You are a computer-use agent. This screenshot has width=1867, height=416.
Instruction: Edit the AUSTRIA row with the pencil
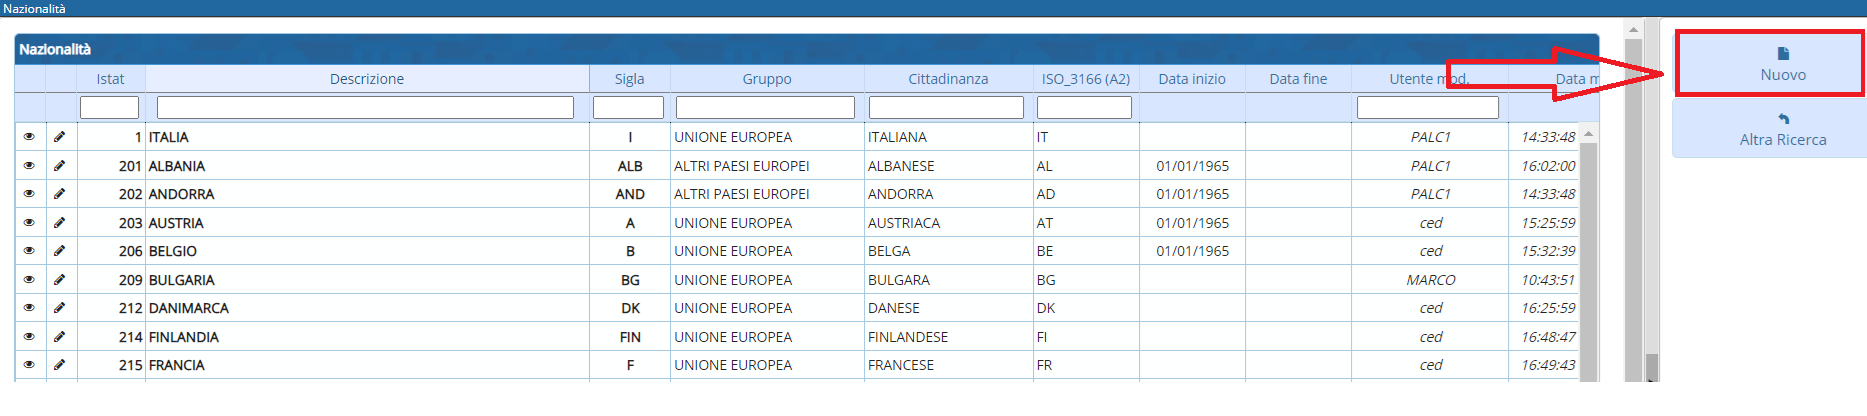pyautogui.click(x=60, y=223)
